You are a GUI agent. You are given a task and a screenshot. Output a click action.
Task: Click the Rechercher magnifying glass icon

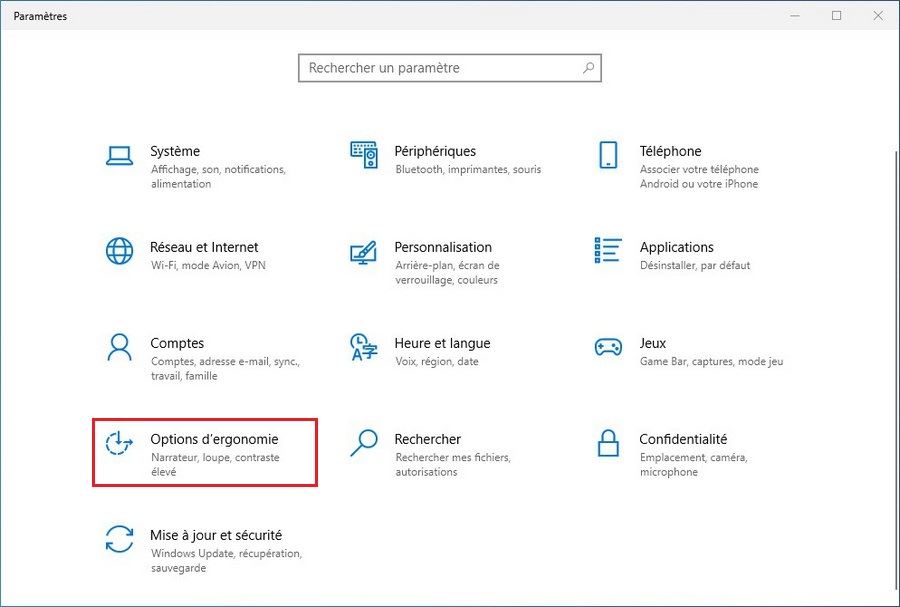364,444
